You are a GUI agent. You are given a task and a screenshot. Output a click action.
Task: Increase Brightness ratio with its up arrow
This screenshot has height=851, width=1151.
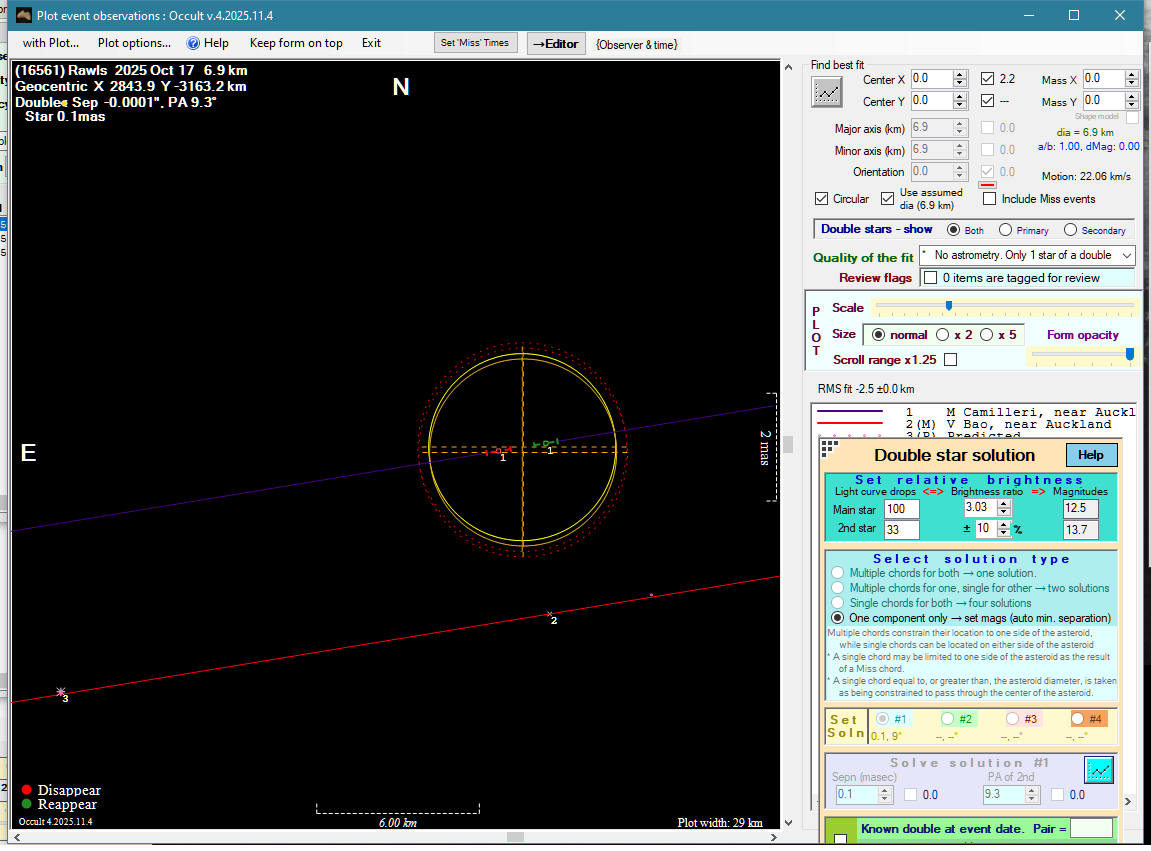(1003, 504)
